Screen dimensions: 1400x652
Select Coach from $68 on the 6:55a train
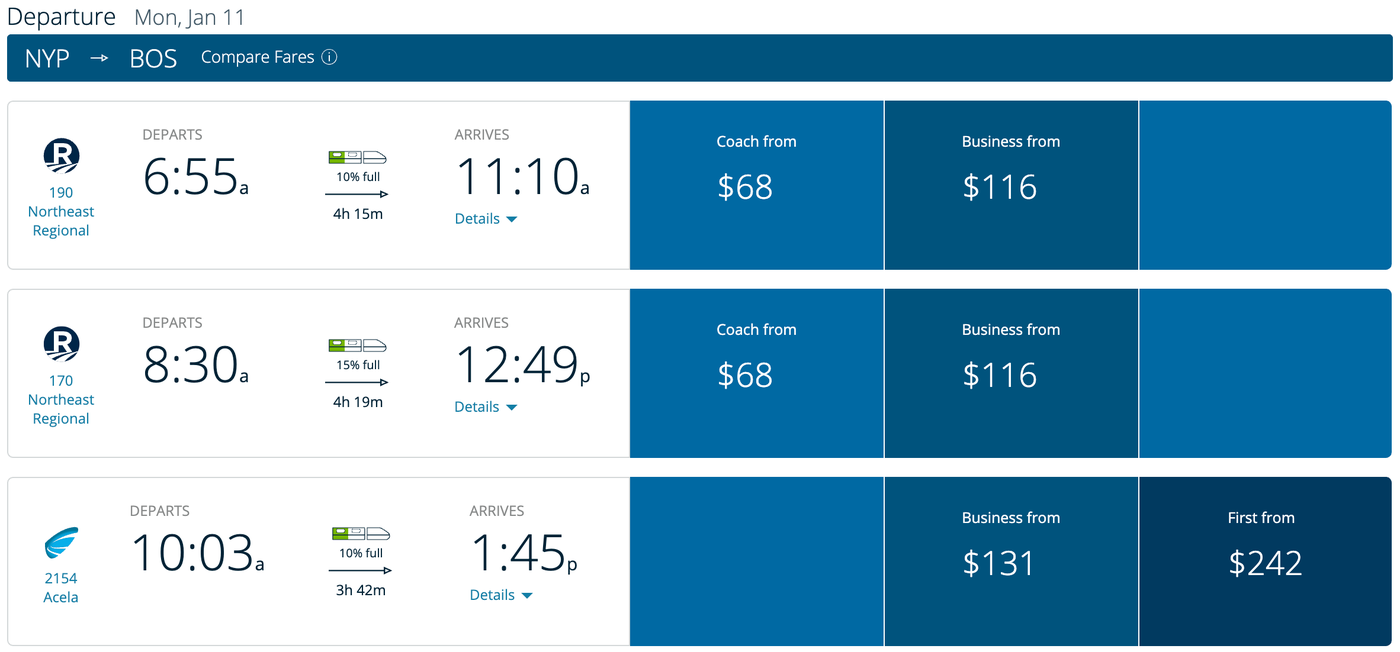pos(756,184)
